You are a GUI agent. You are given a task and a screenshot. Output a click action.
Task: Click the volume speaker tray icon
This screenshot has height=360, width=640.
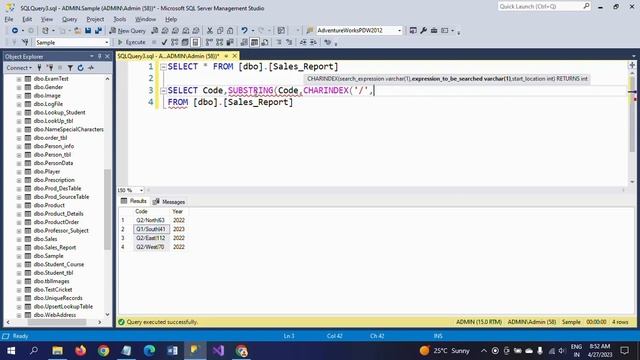tap(562, 351)
